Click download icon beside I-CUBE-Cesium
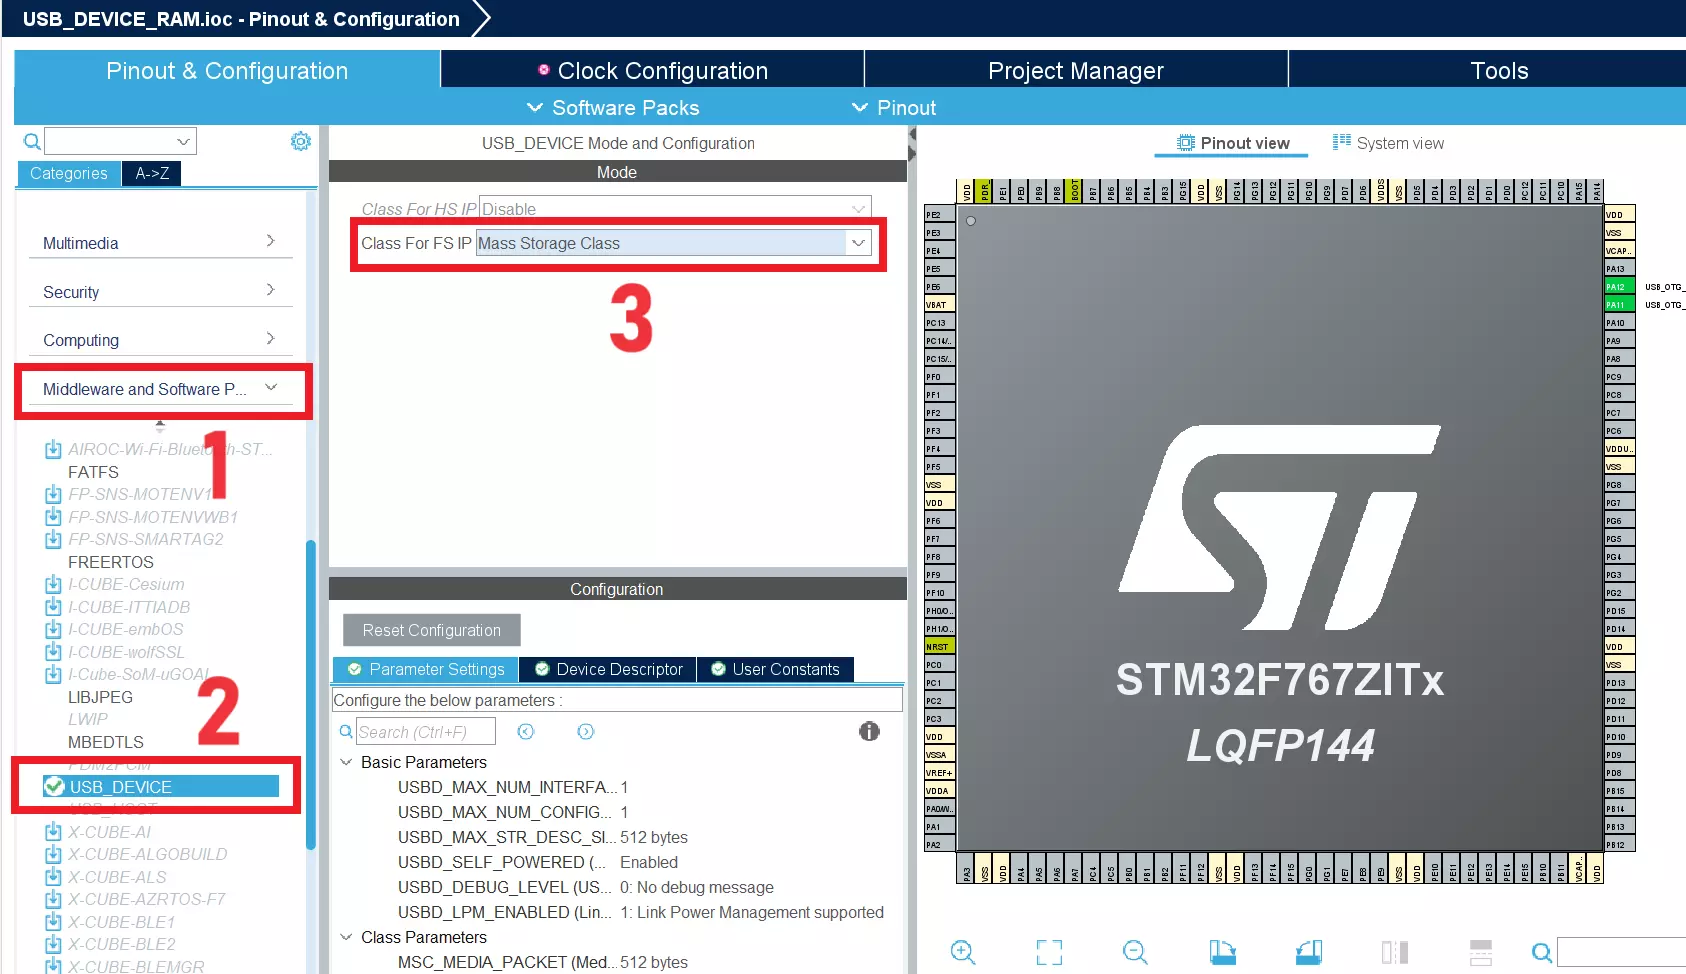The width and height of the screenshot is (1686, 974). (x=53, y=584)
